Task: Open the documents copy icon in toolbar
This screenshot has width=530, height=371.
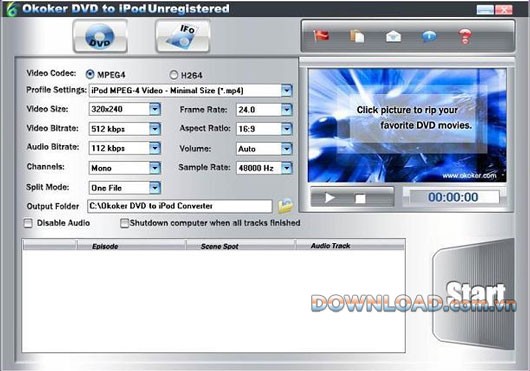Action: click(357, 36)
